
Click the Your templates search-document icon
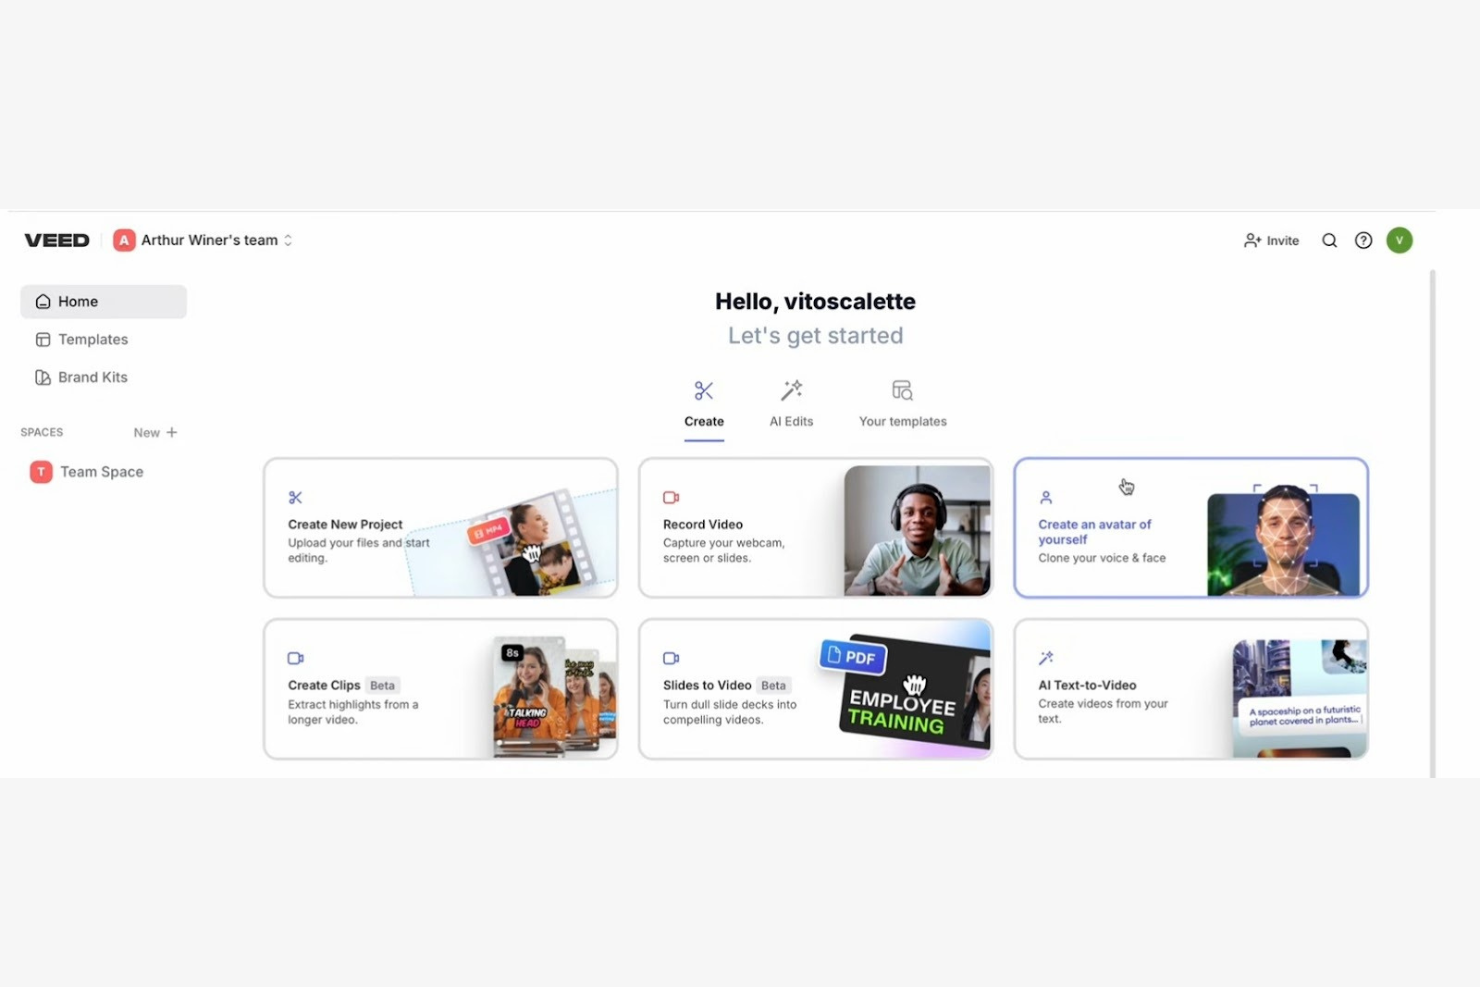[902, 389]
